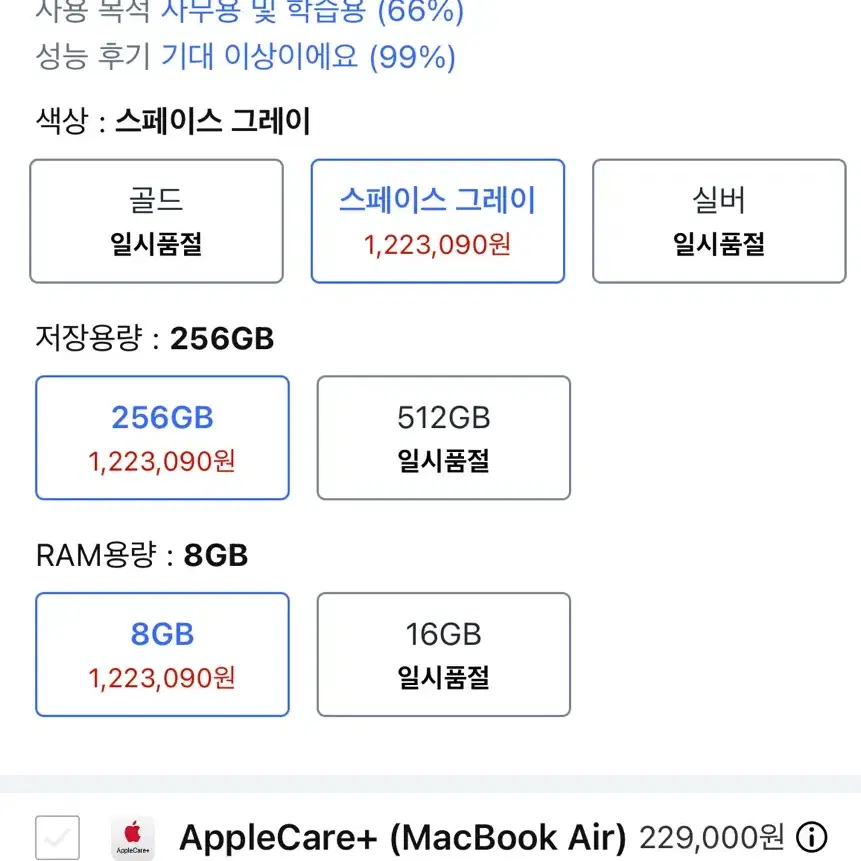Tap the 일시품절 label under 512GB
The image size is (861, 861).
coord(444,461)
